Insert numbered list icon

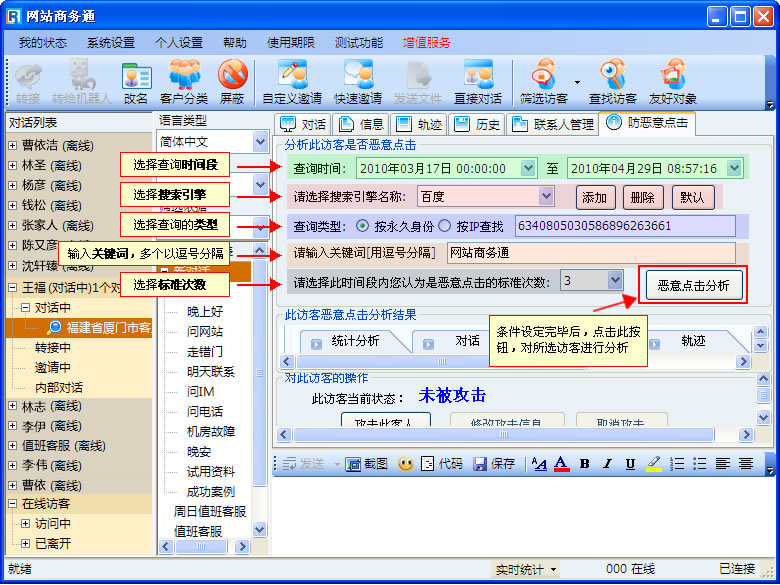[x=677, y=464]
